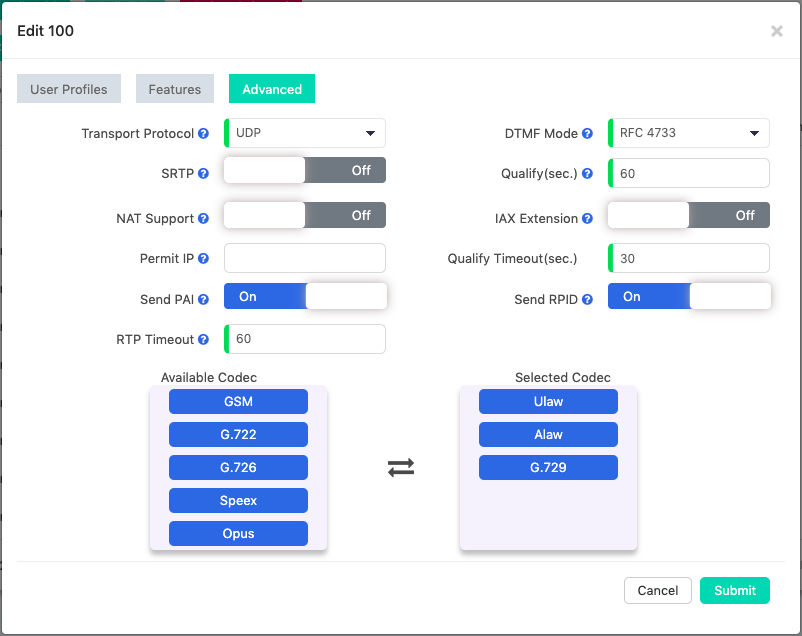Click the NAT Support help icon
Viewport: 802px width, 636px height.
click(x=204, y=218)
